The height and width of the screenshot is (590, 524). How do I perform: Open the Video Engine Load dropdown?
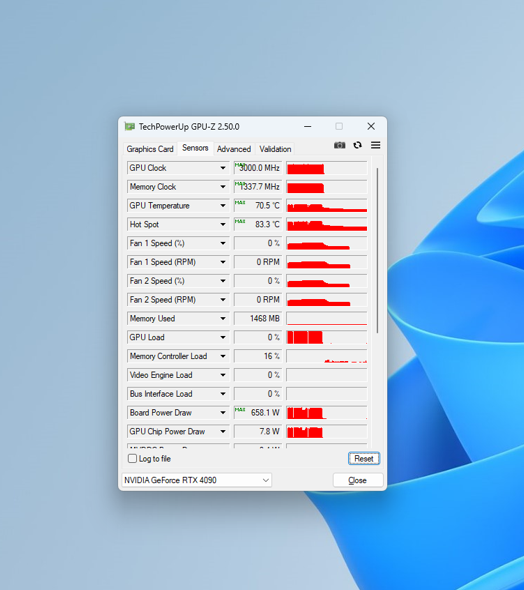tap(223, 375)
